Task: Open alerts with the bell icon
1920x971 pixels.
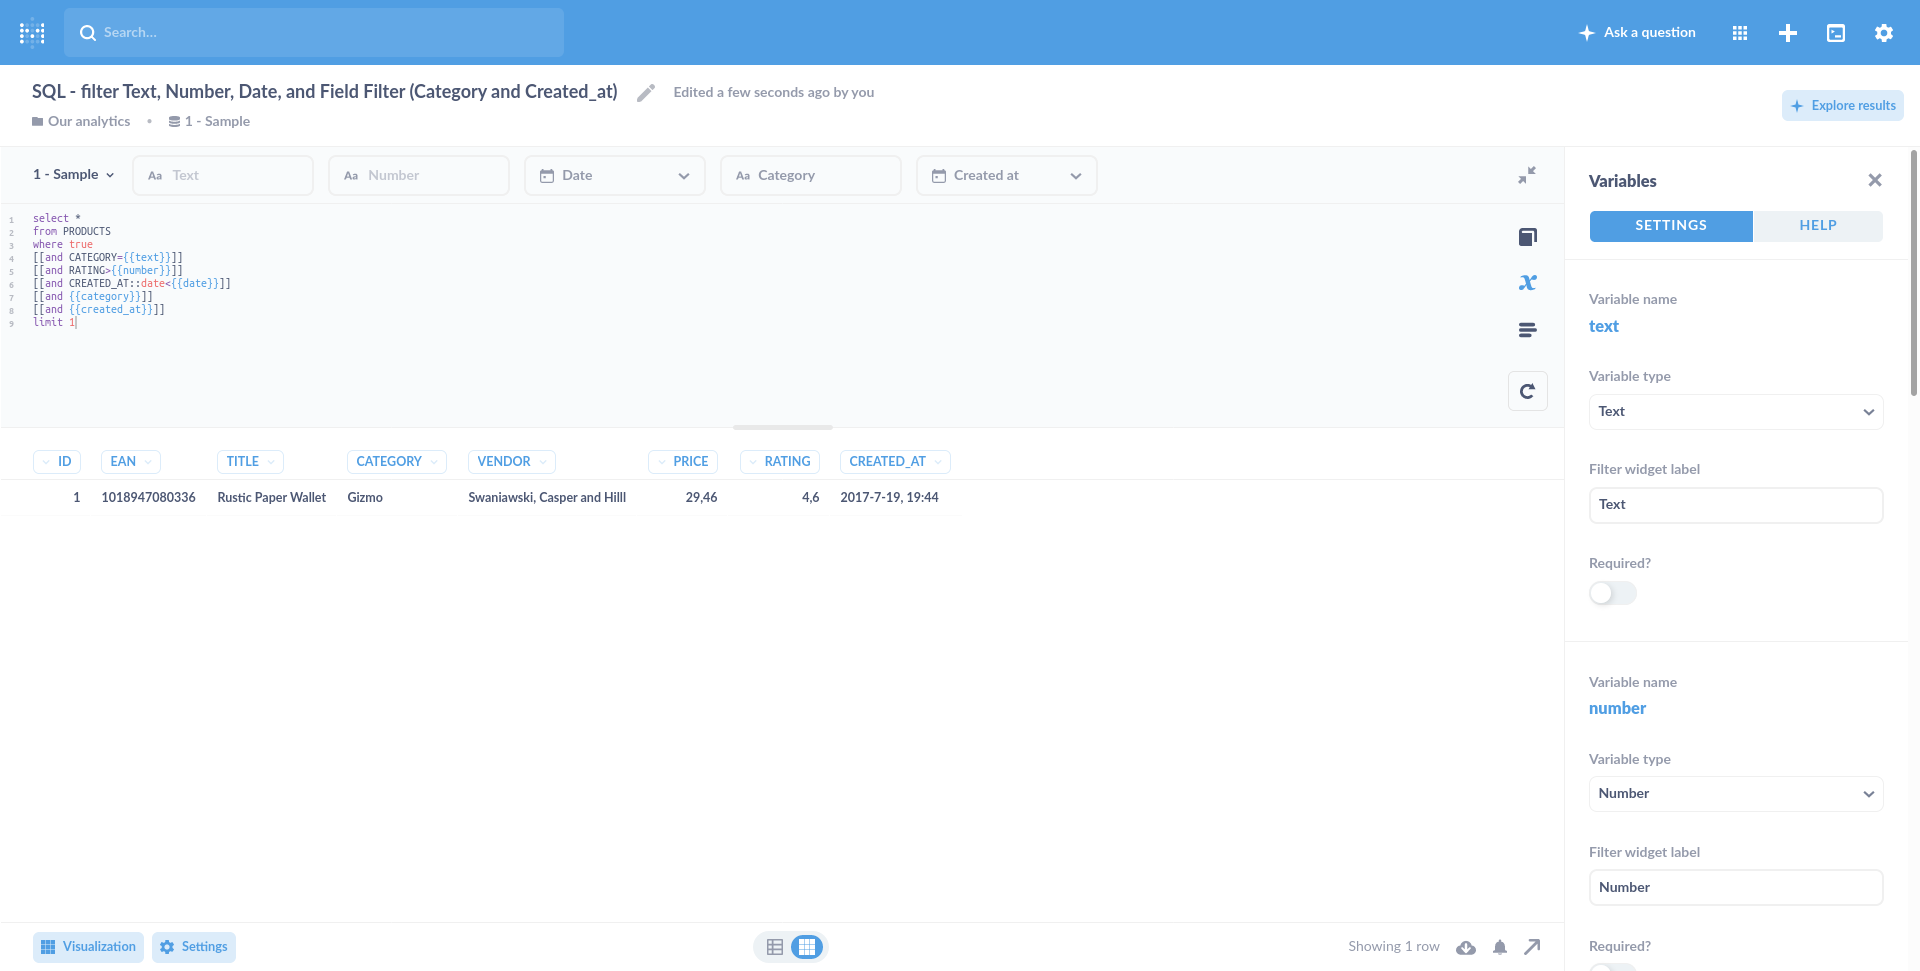Action: pos(1500,947)
